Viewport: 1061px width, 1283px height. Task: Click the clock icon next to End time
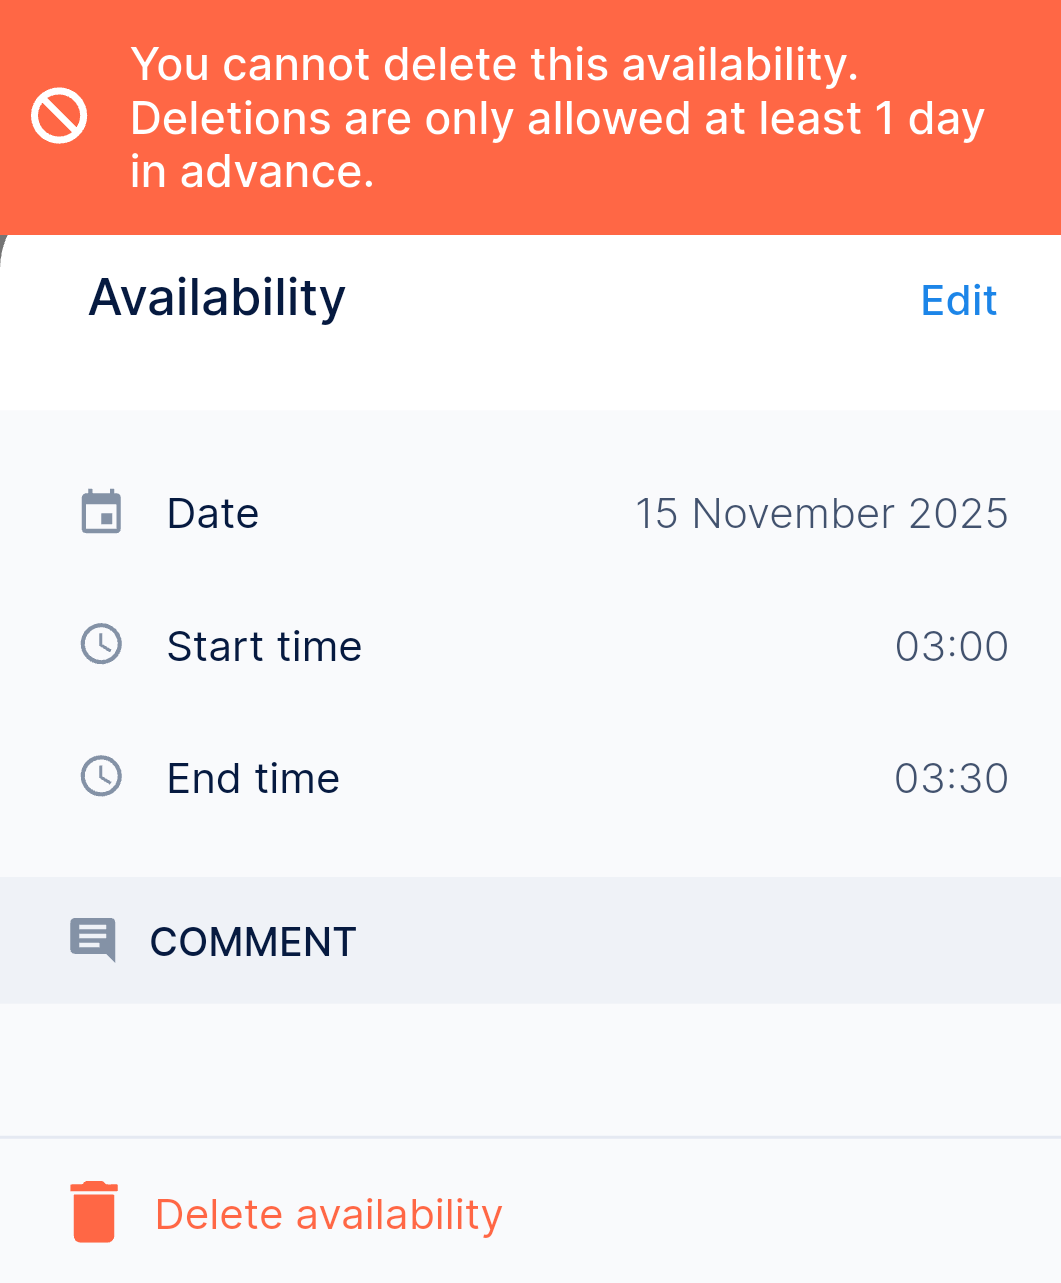(101, 776)
